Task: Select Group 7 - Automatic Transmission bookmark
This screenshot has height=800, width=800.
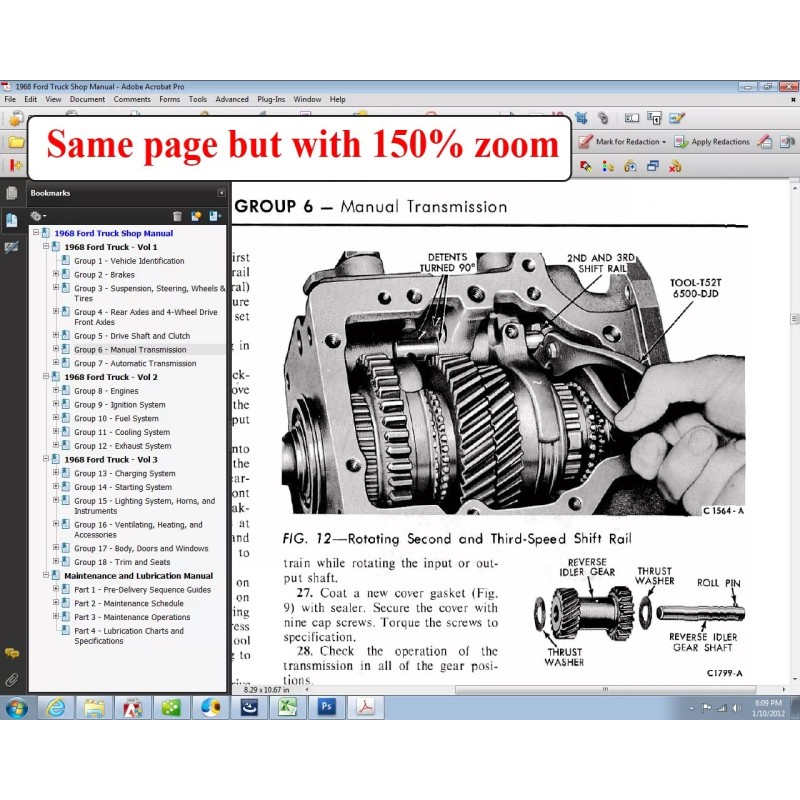Action: 135,364
